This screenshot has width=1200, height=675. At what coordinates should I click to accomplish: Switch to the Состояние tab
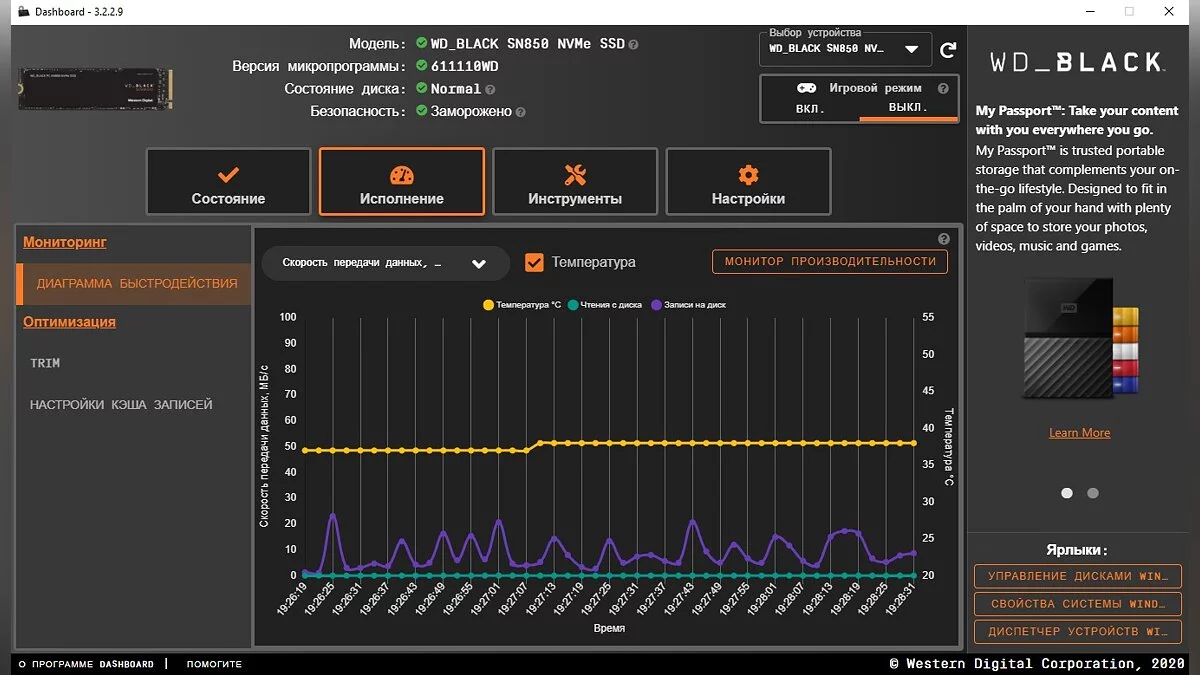(228, 182)
